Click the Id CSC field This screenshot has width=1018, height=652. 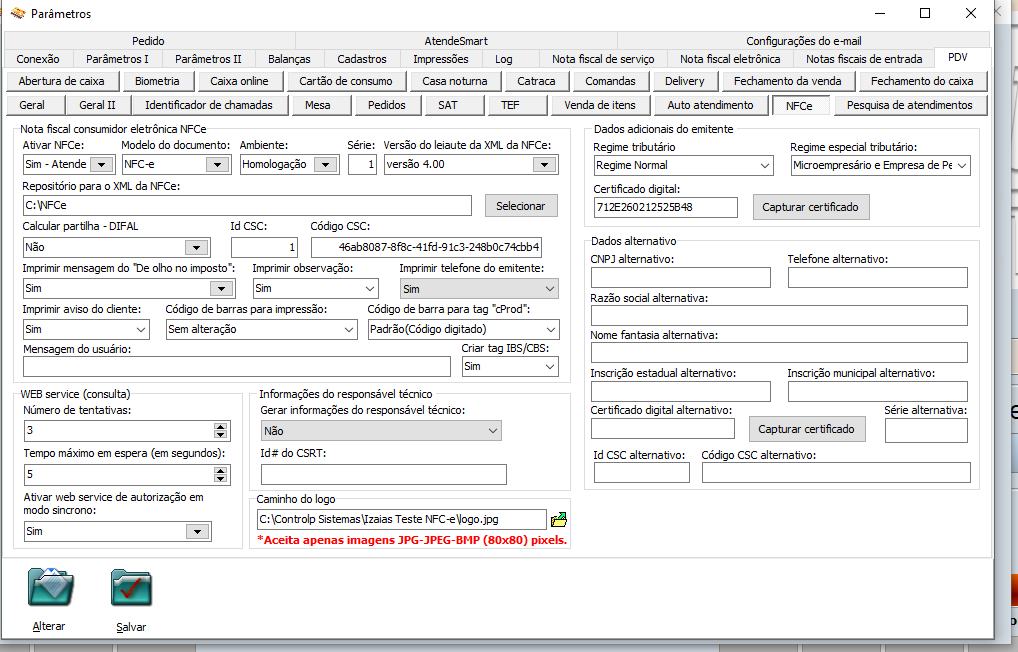point(264,247)
